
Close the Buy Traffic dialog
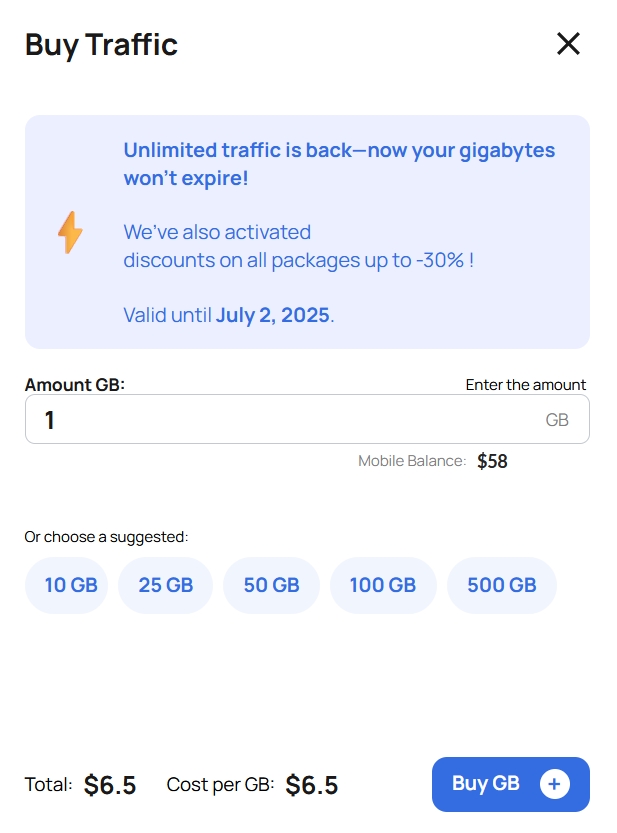tap(568, 44)
